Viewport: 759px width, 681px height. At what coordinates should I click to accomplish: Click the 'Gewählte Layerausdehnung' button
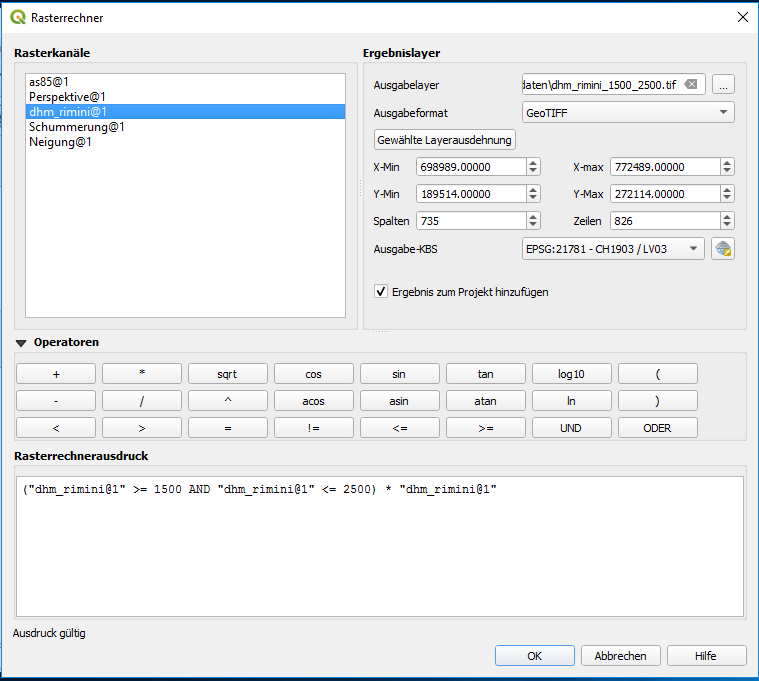[x=444, y=140]
